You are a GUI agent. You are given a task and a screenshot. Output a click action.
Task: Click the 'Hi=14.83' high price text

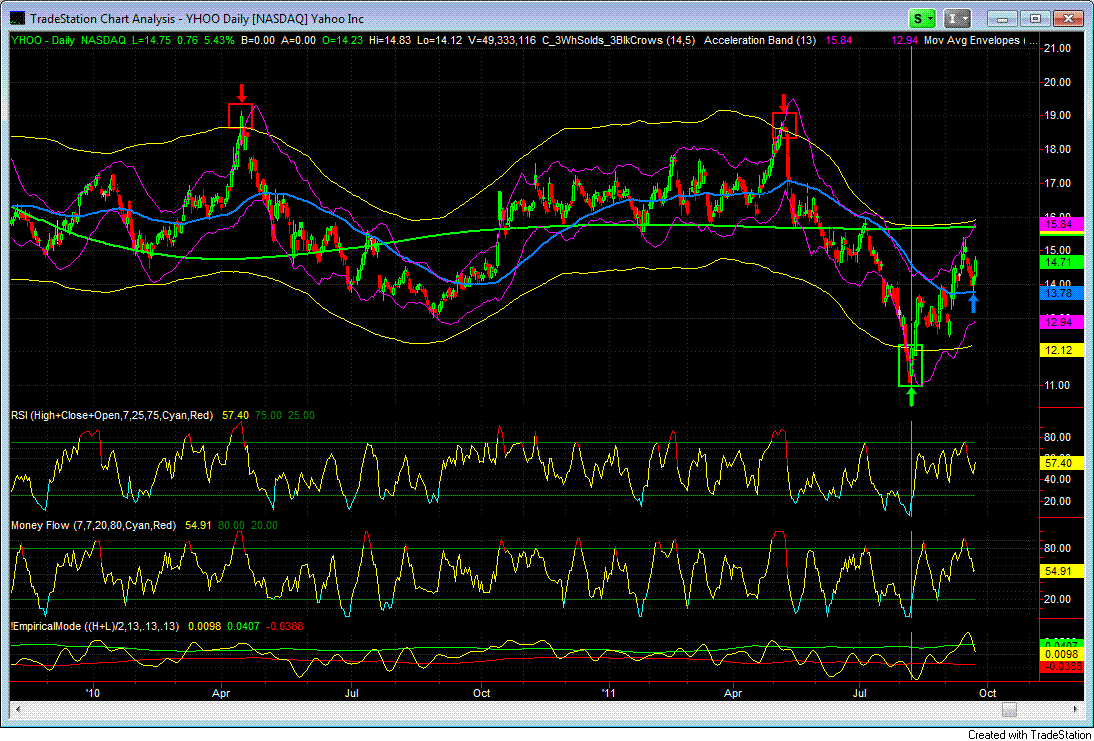pos(389,40)
